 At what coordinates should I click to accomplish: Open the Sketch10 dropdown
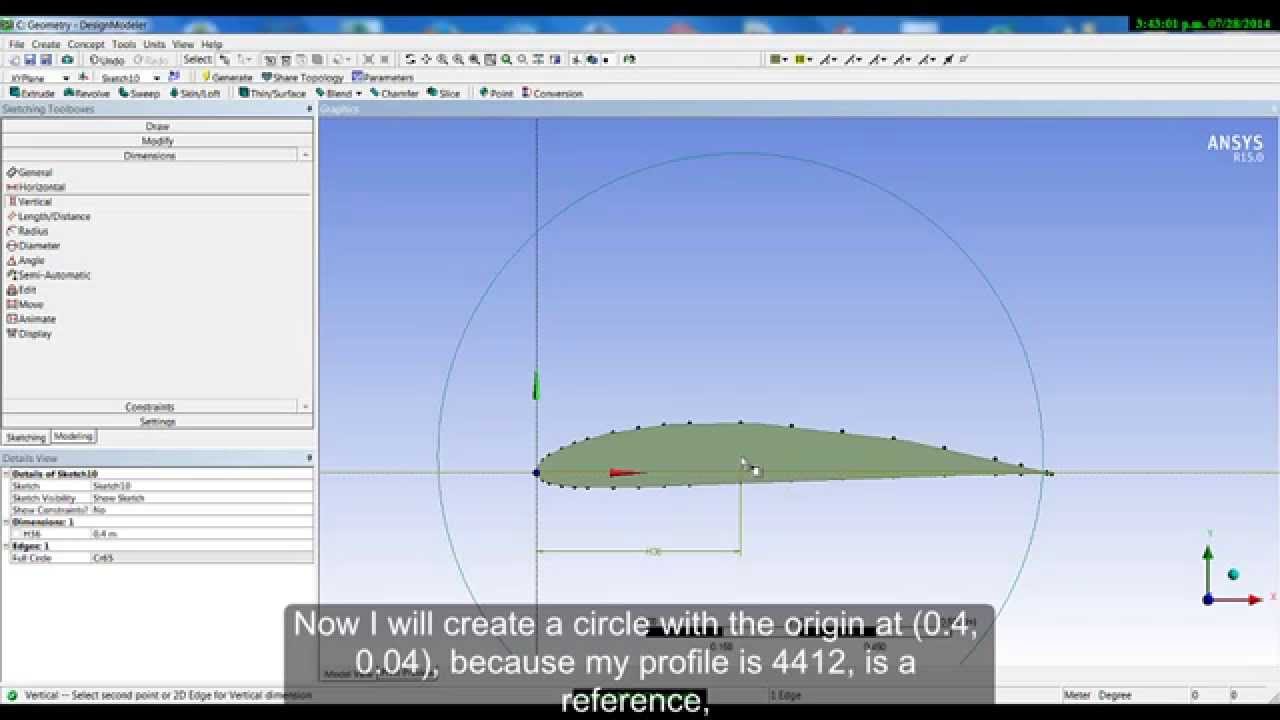(157, 77)
